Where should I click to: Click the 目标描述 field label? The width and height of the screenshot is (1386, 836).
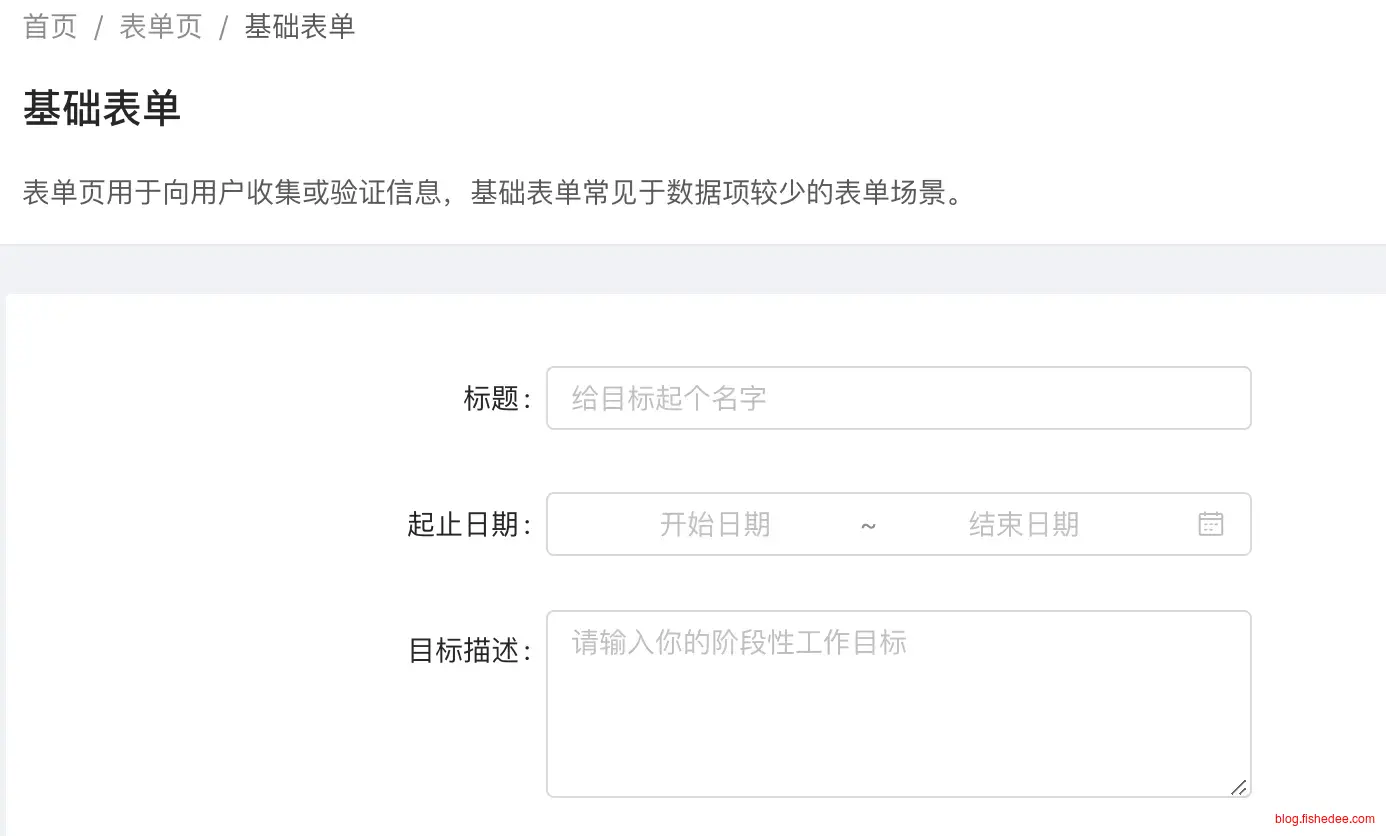pos(464,651)
